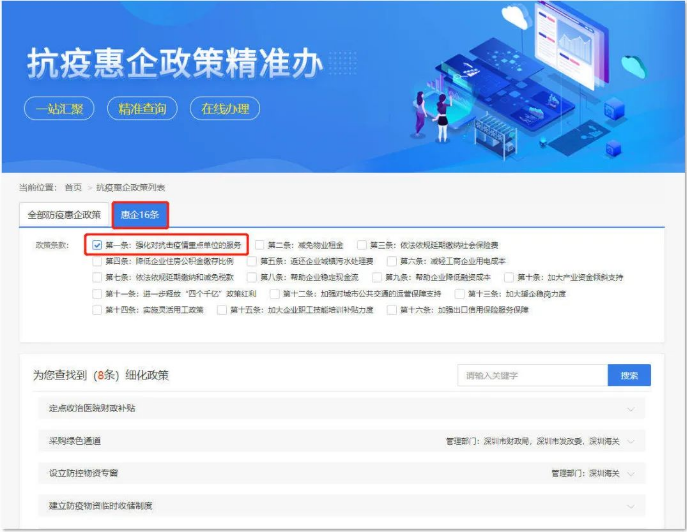The image size is (687, 532).
Task: Expand the 定点收治医院财政补贴 row chevron
Action: [x=630, y=409]
